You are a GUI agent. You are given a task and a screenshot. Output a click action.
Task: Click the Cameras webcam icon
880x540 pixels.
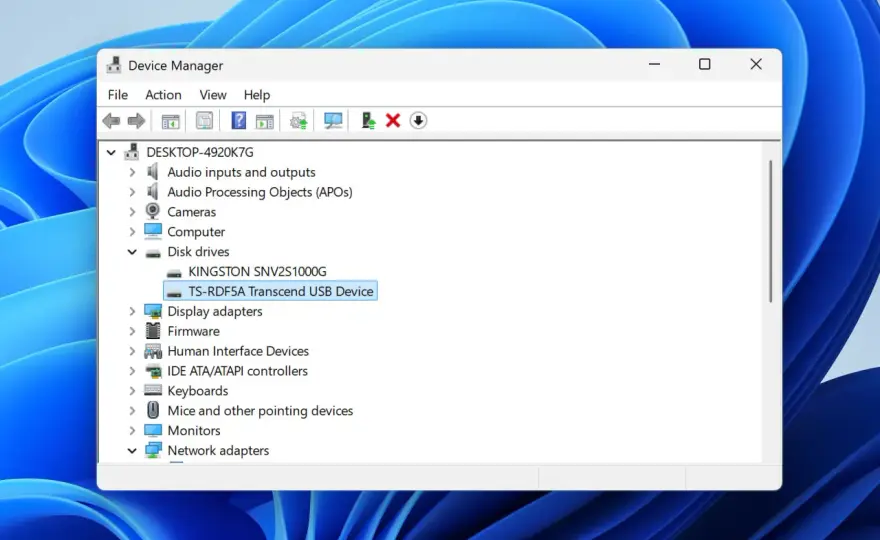click(x=153, y=211)
